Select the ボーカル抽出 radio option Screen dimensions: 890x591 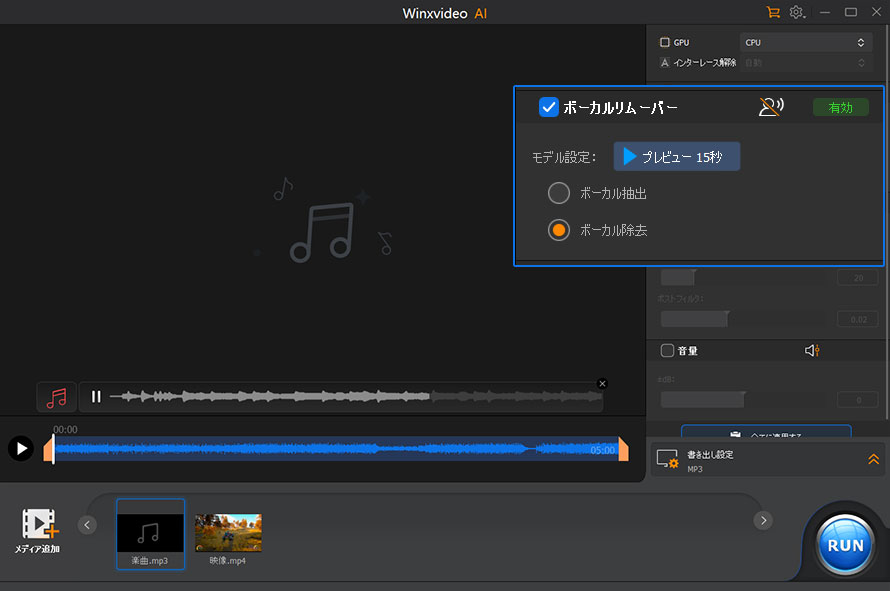(x=559, y=193)
